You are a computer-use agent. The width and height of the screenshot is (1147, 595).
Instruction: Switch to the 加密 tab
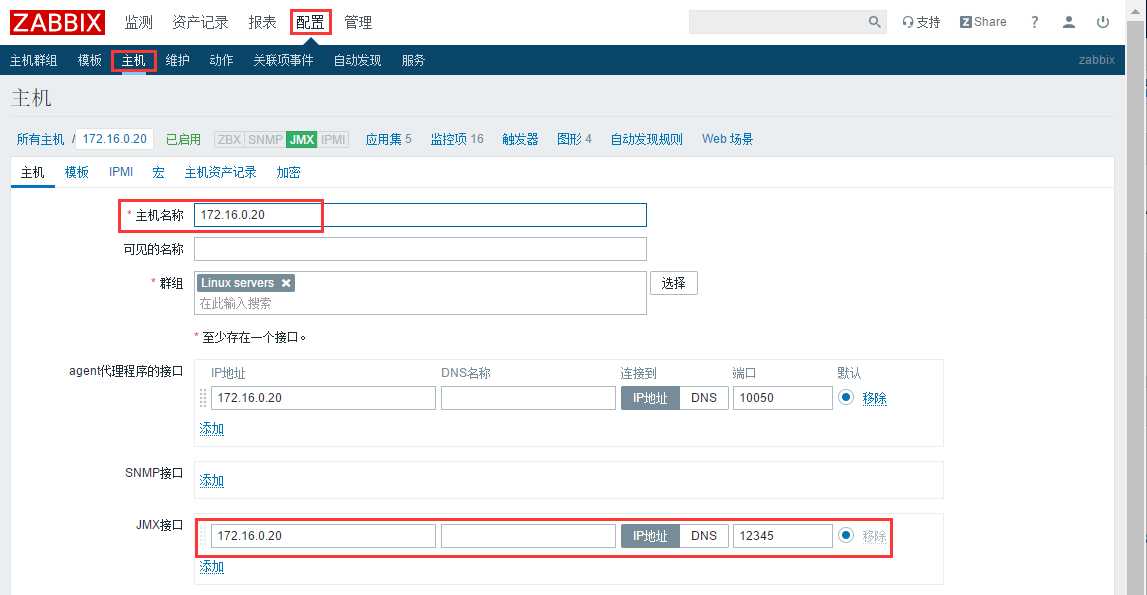tap(288, 173)
